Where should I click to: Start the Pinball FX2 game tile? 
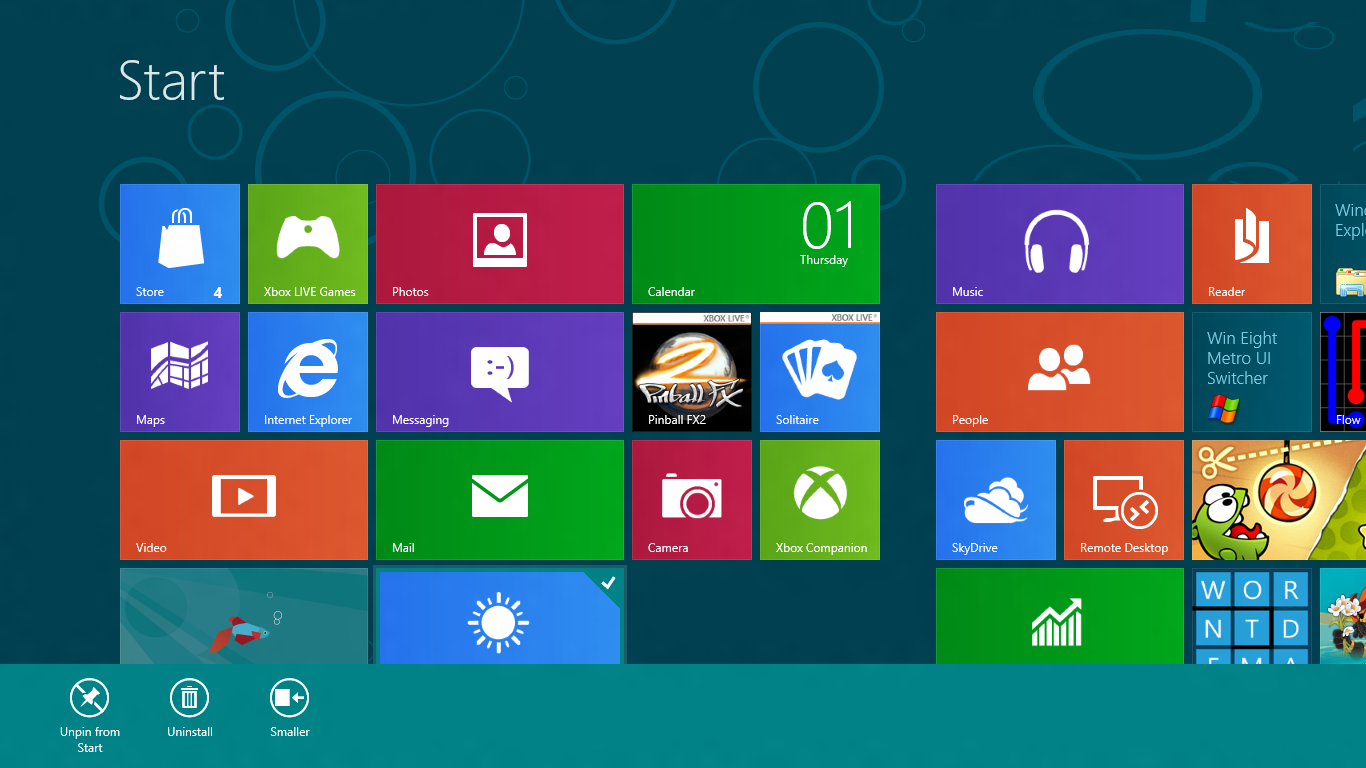(692, 372)
